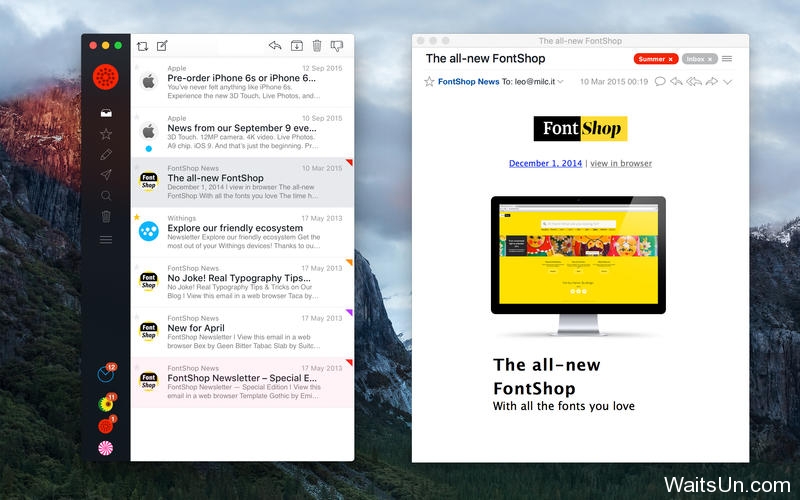This screenshot has height=500, width=800.
Task: Click quick reply speech bubble icon
Action: point(660,81)
